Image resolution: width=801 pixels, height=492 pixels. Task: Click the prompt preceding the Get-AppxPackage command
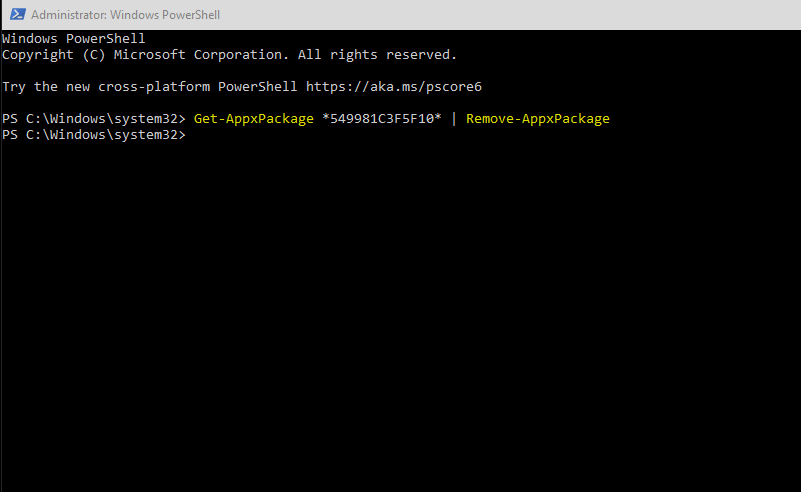pyautogui.click(x=94, y=119)
